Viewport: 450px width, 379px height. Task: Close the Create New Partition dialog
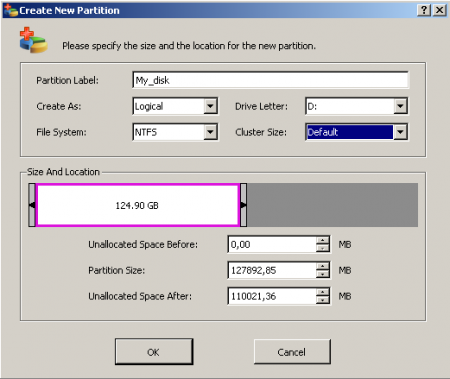pos(440,10)
